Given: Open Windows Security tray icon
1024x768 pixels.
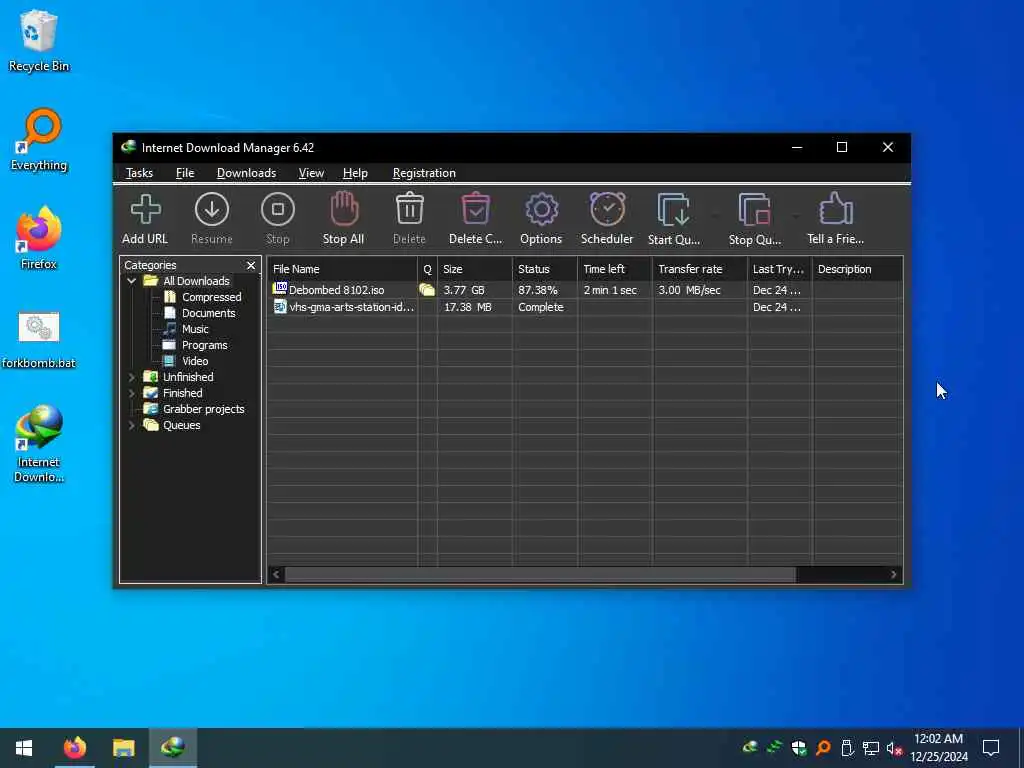Looking at the screenshot, I should pos(799,748).
